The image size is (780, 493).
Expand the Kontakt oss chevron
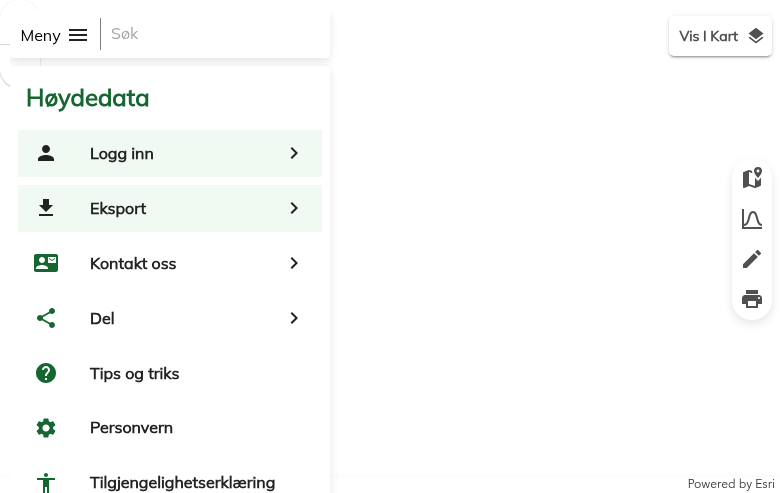[x=294, y=263]
